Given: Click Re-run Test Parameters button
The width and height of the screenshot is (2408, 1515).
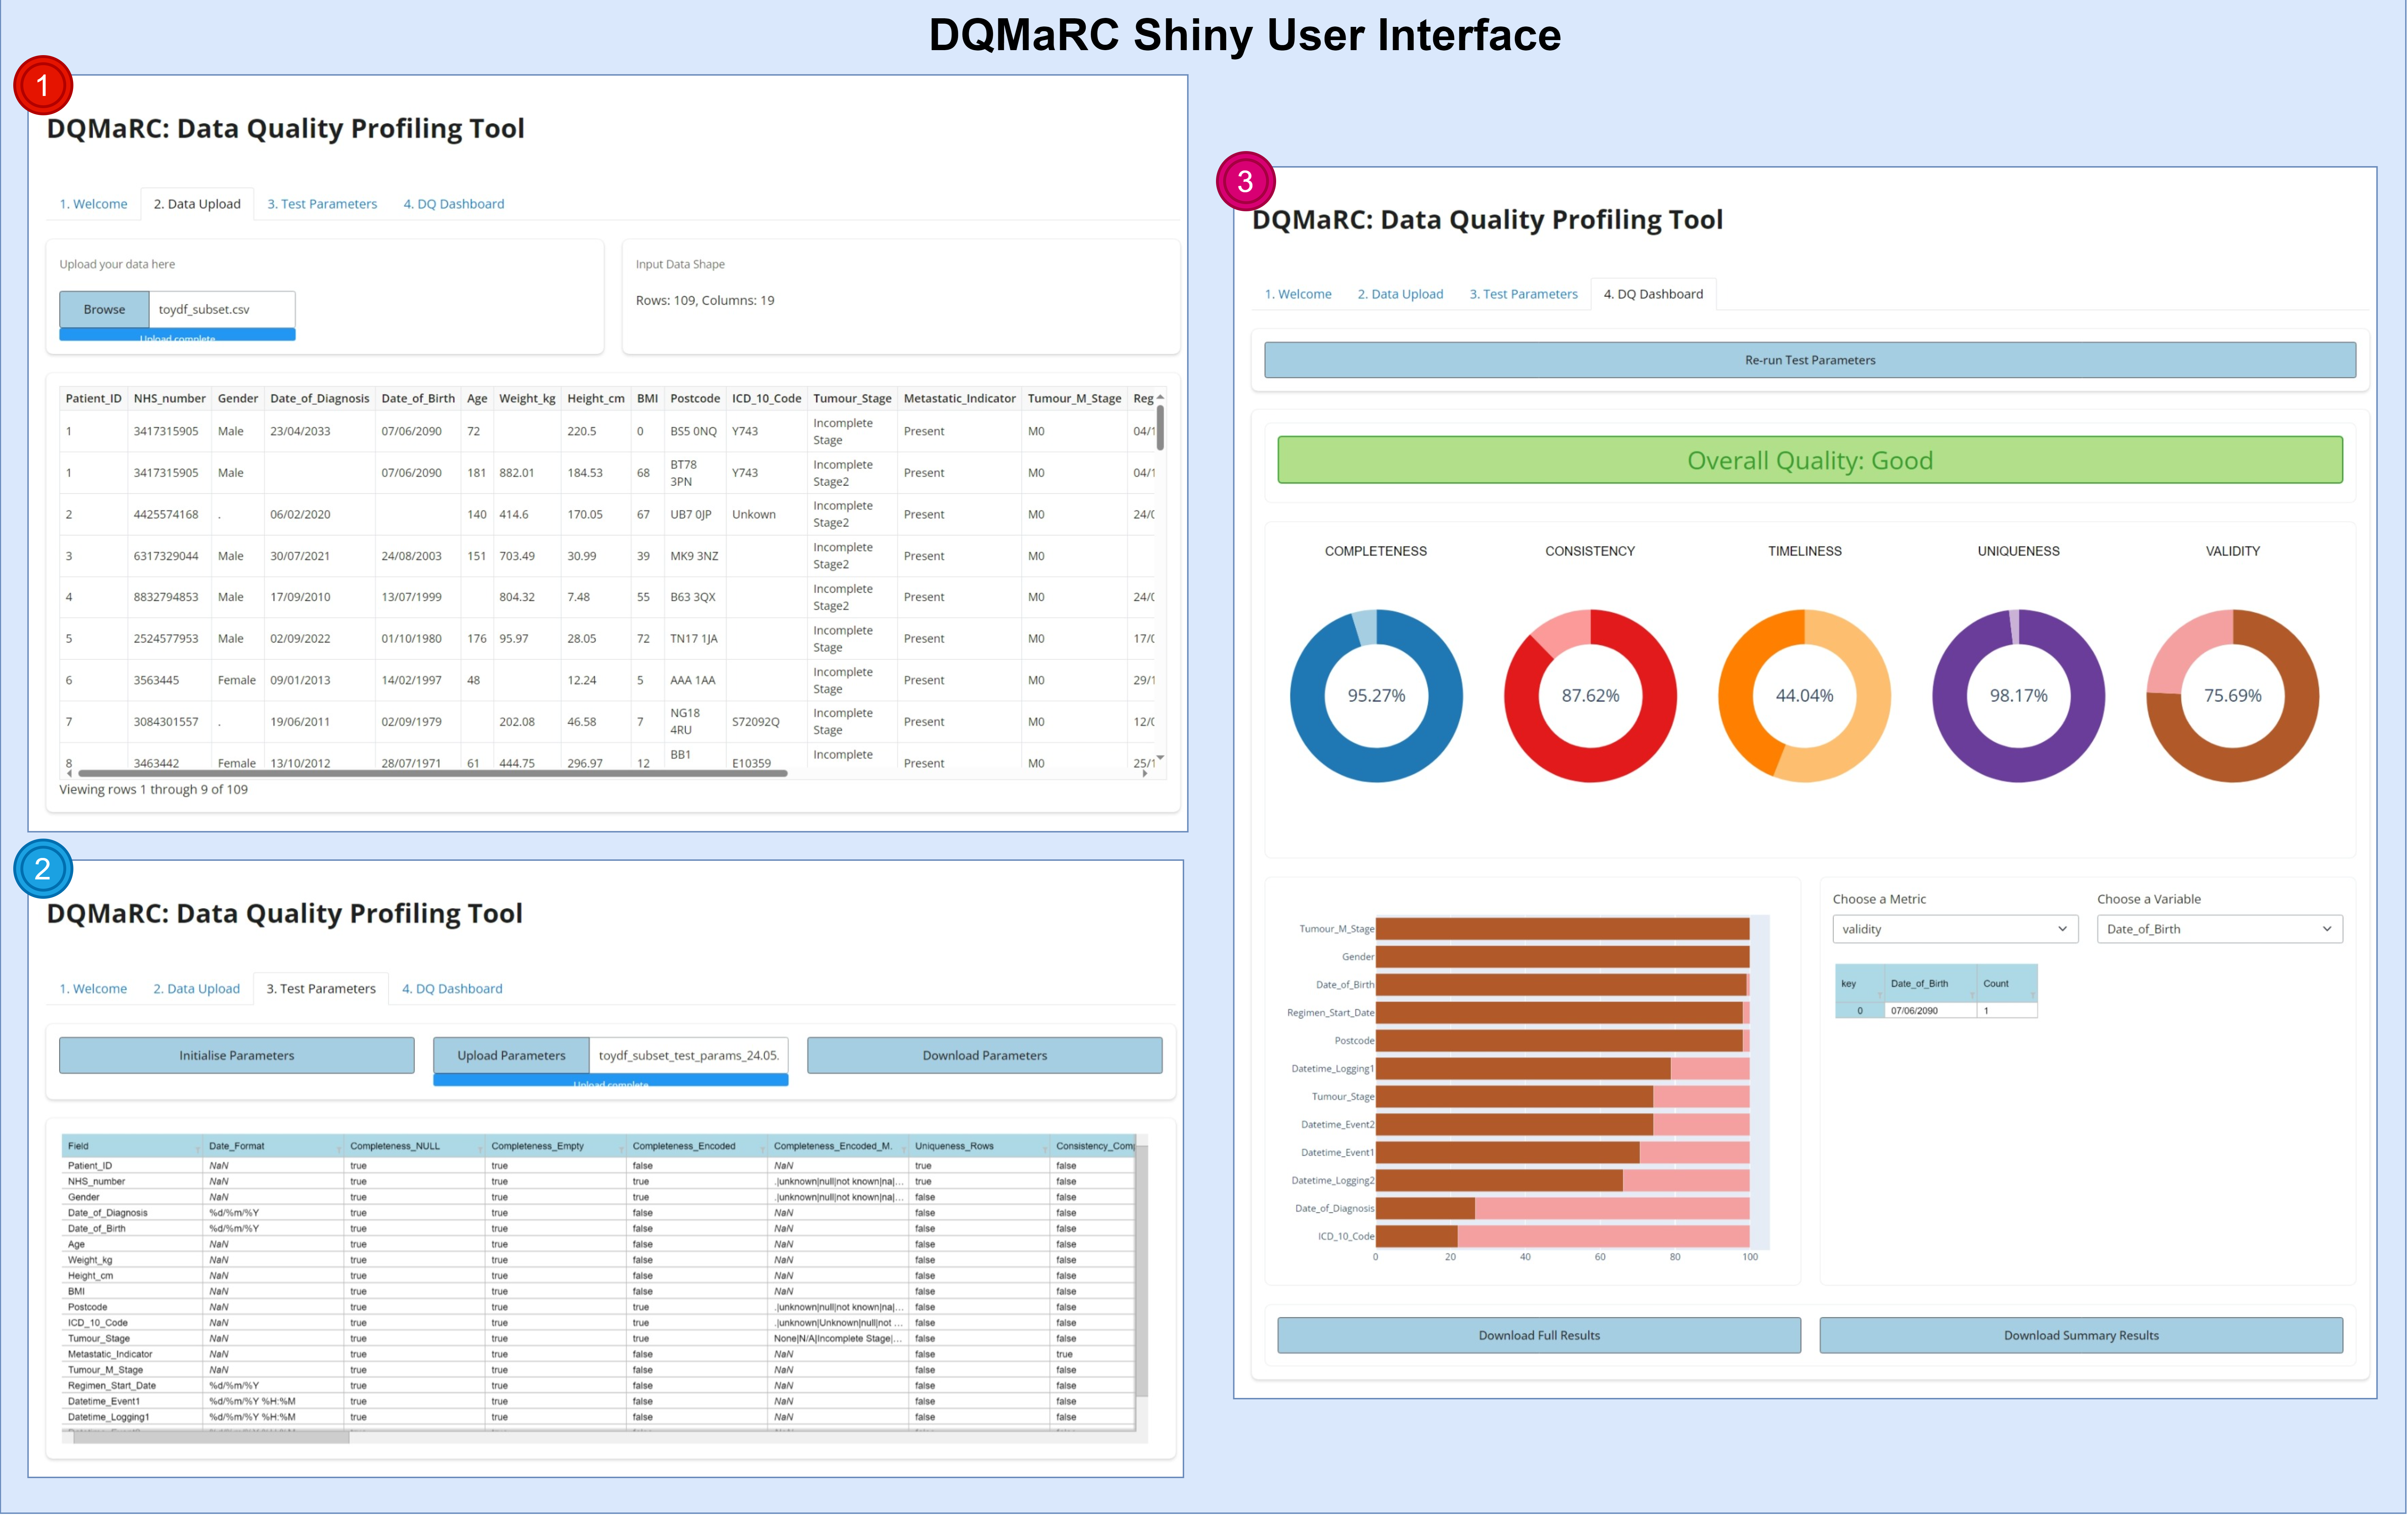Looking at the screenshot, I should (x=1810, y=360).
